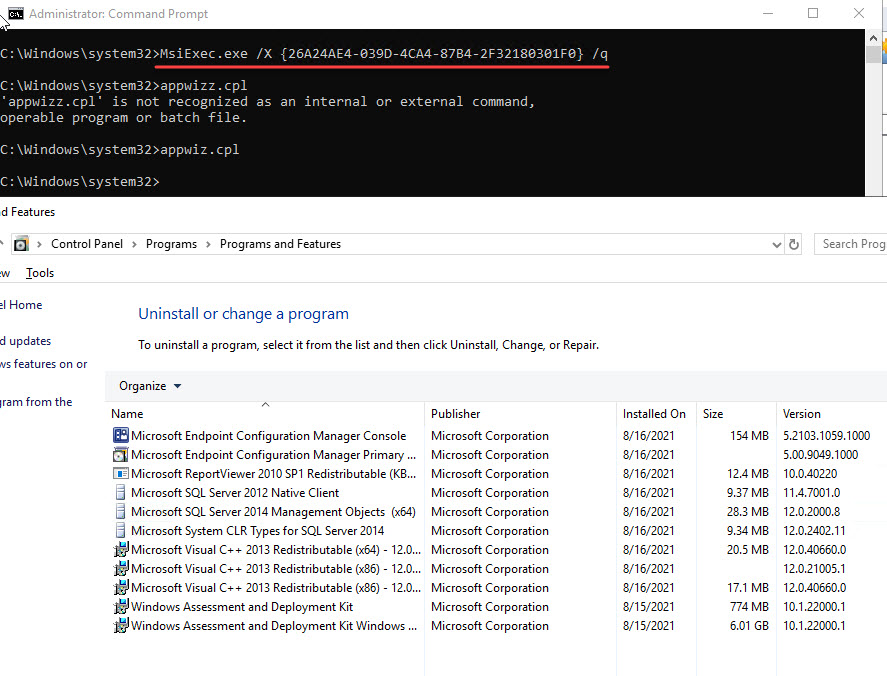The image size is (887, 676).
Task: Navigate to the Programs breadcrumb
Action: click(x=171, y=244)
